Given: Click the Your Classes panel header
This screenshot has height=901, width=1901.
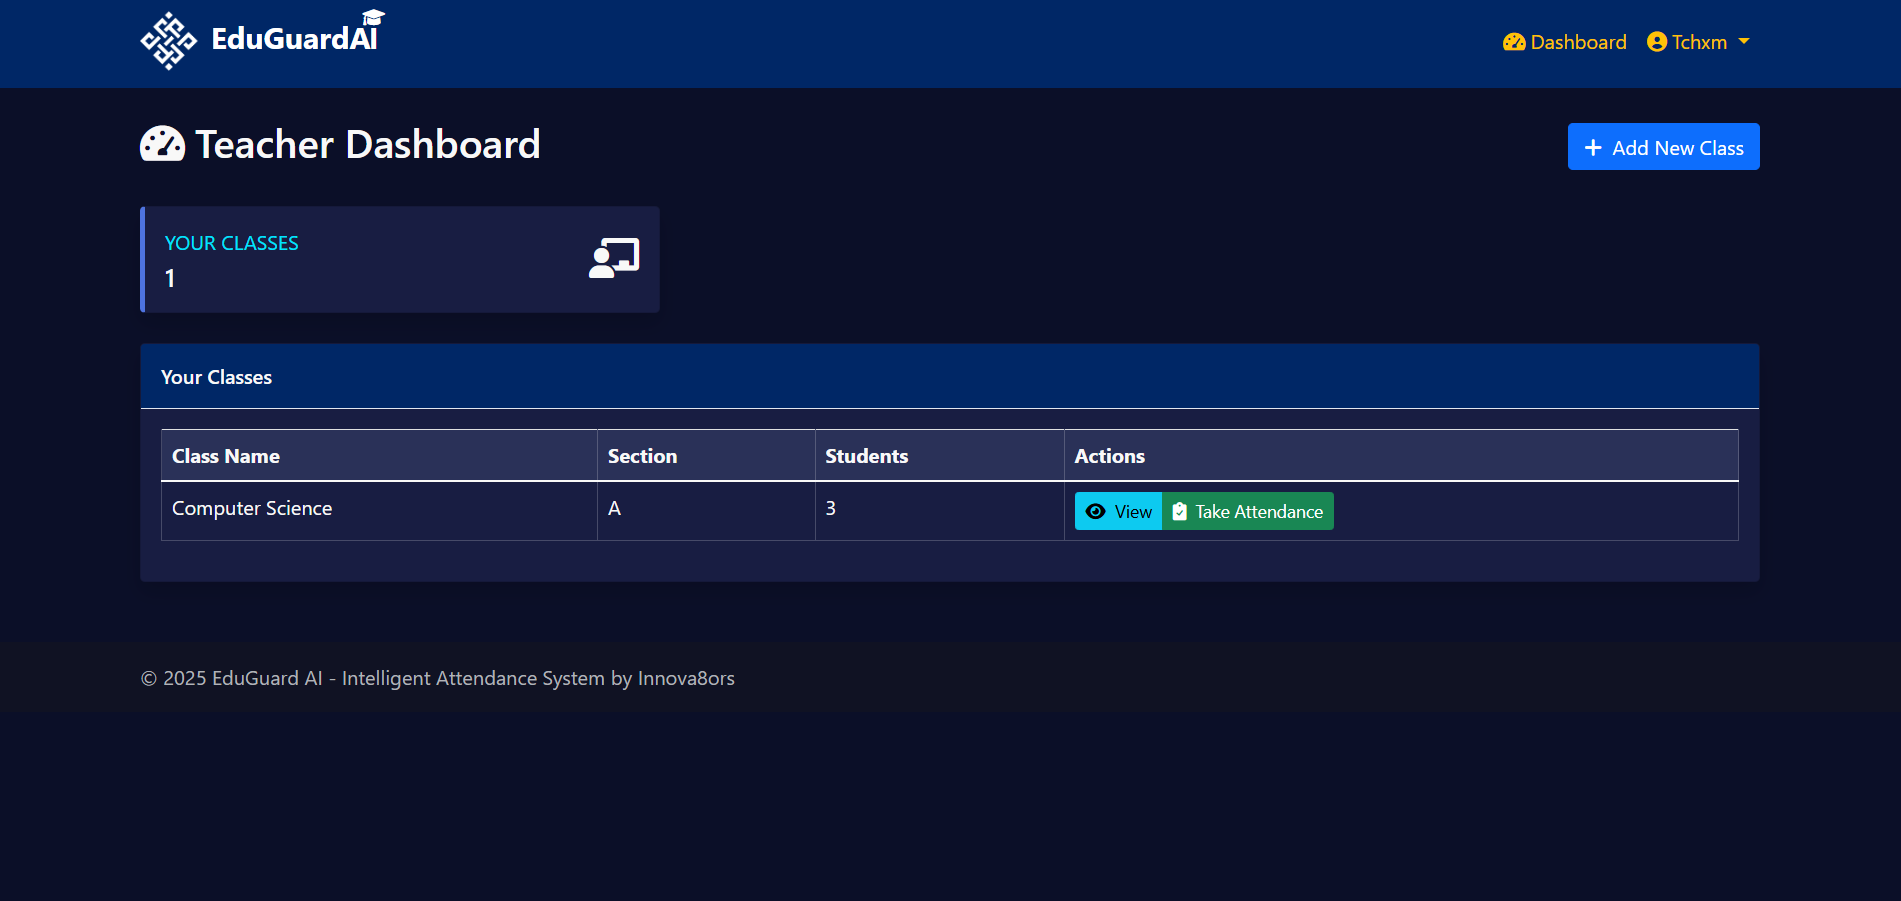Looking at the screenshot, I should tap(949, 377).
